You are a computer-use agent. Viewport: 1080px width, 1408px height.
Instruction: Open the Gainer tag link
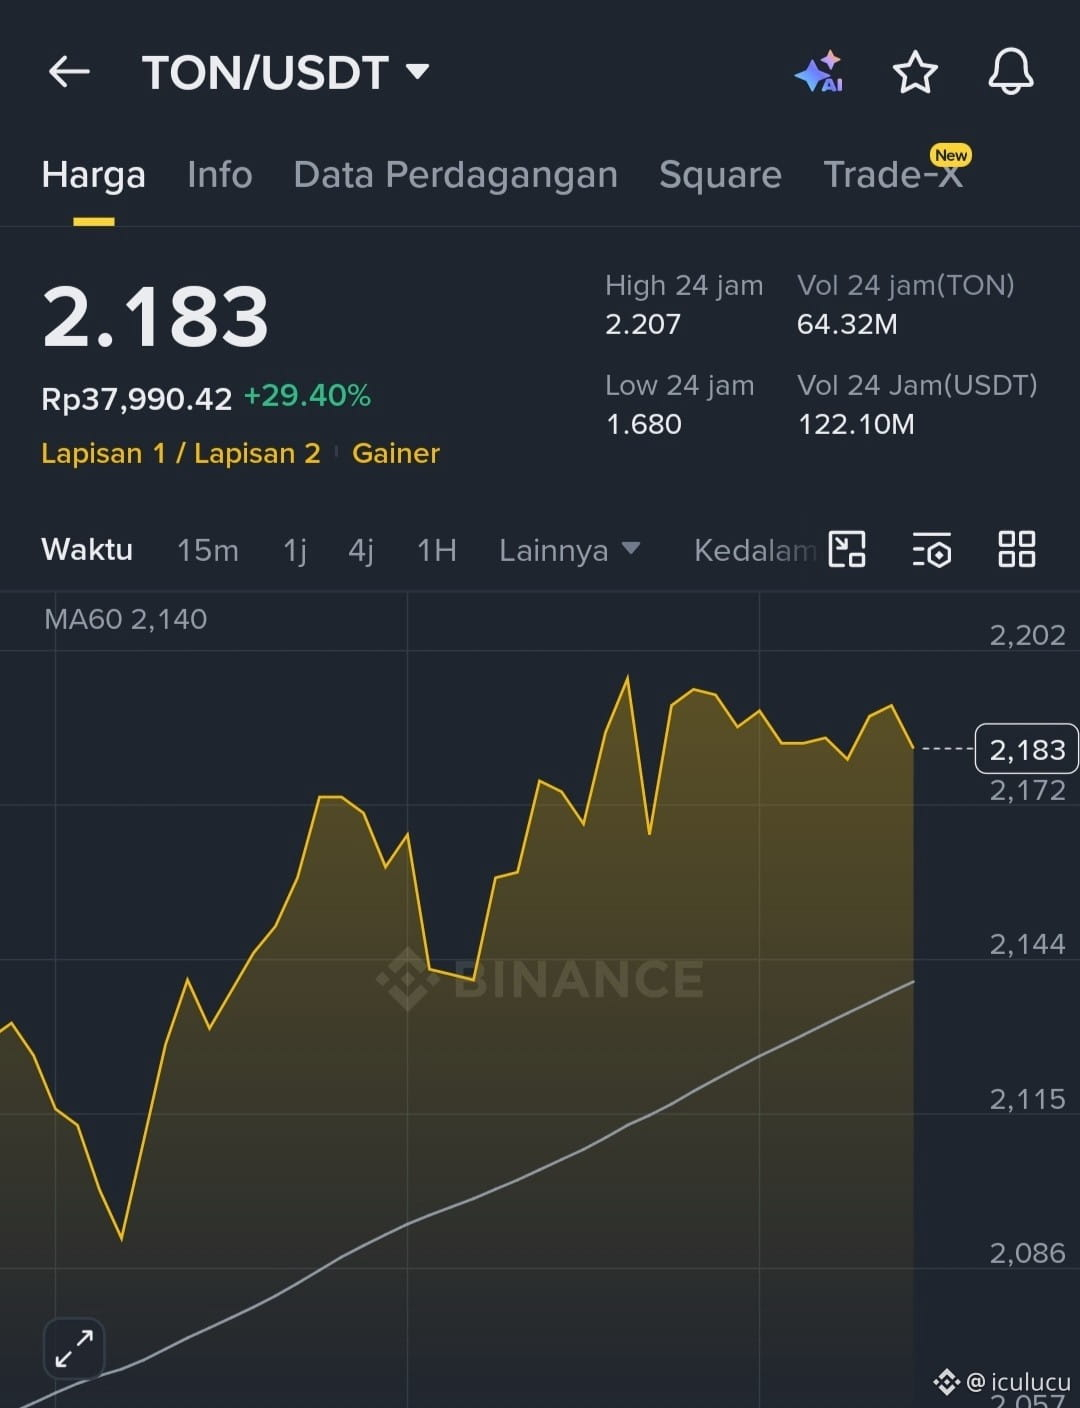coord(396,453)
